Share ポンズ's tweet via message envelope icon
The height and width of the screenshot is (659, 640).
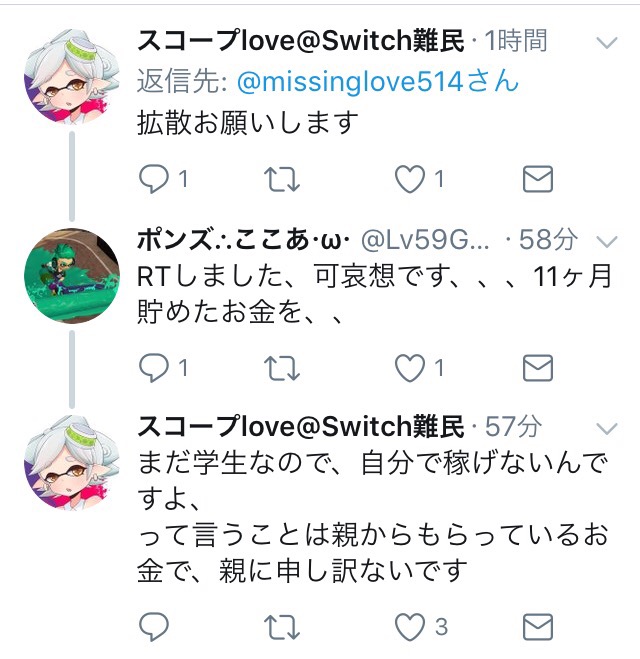537,368
